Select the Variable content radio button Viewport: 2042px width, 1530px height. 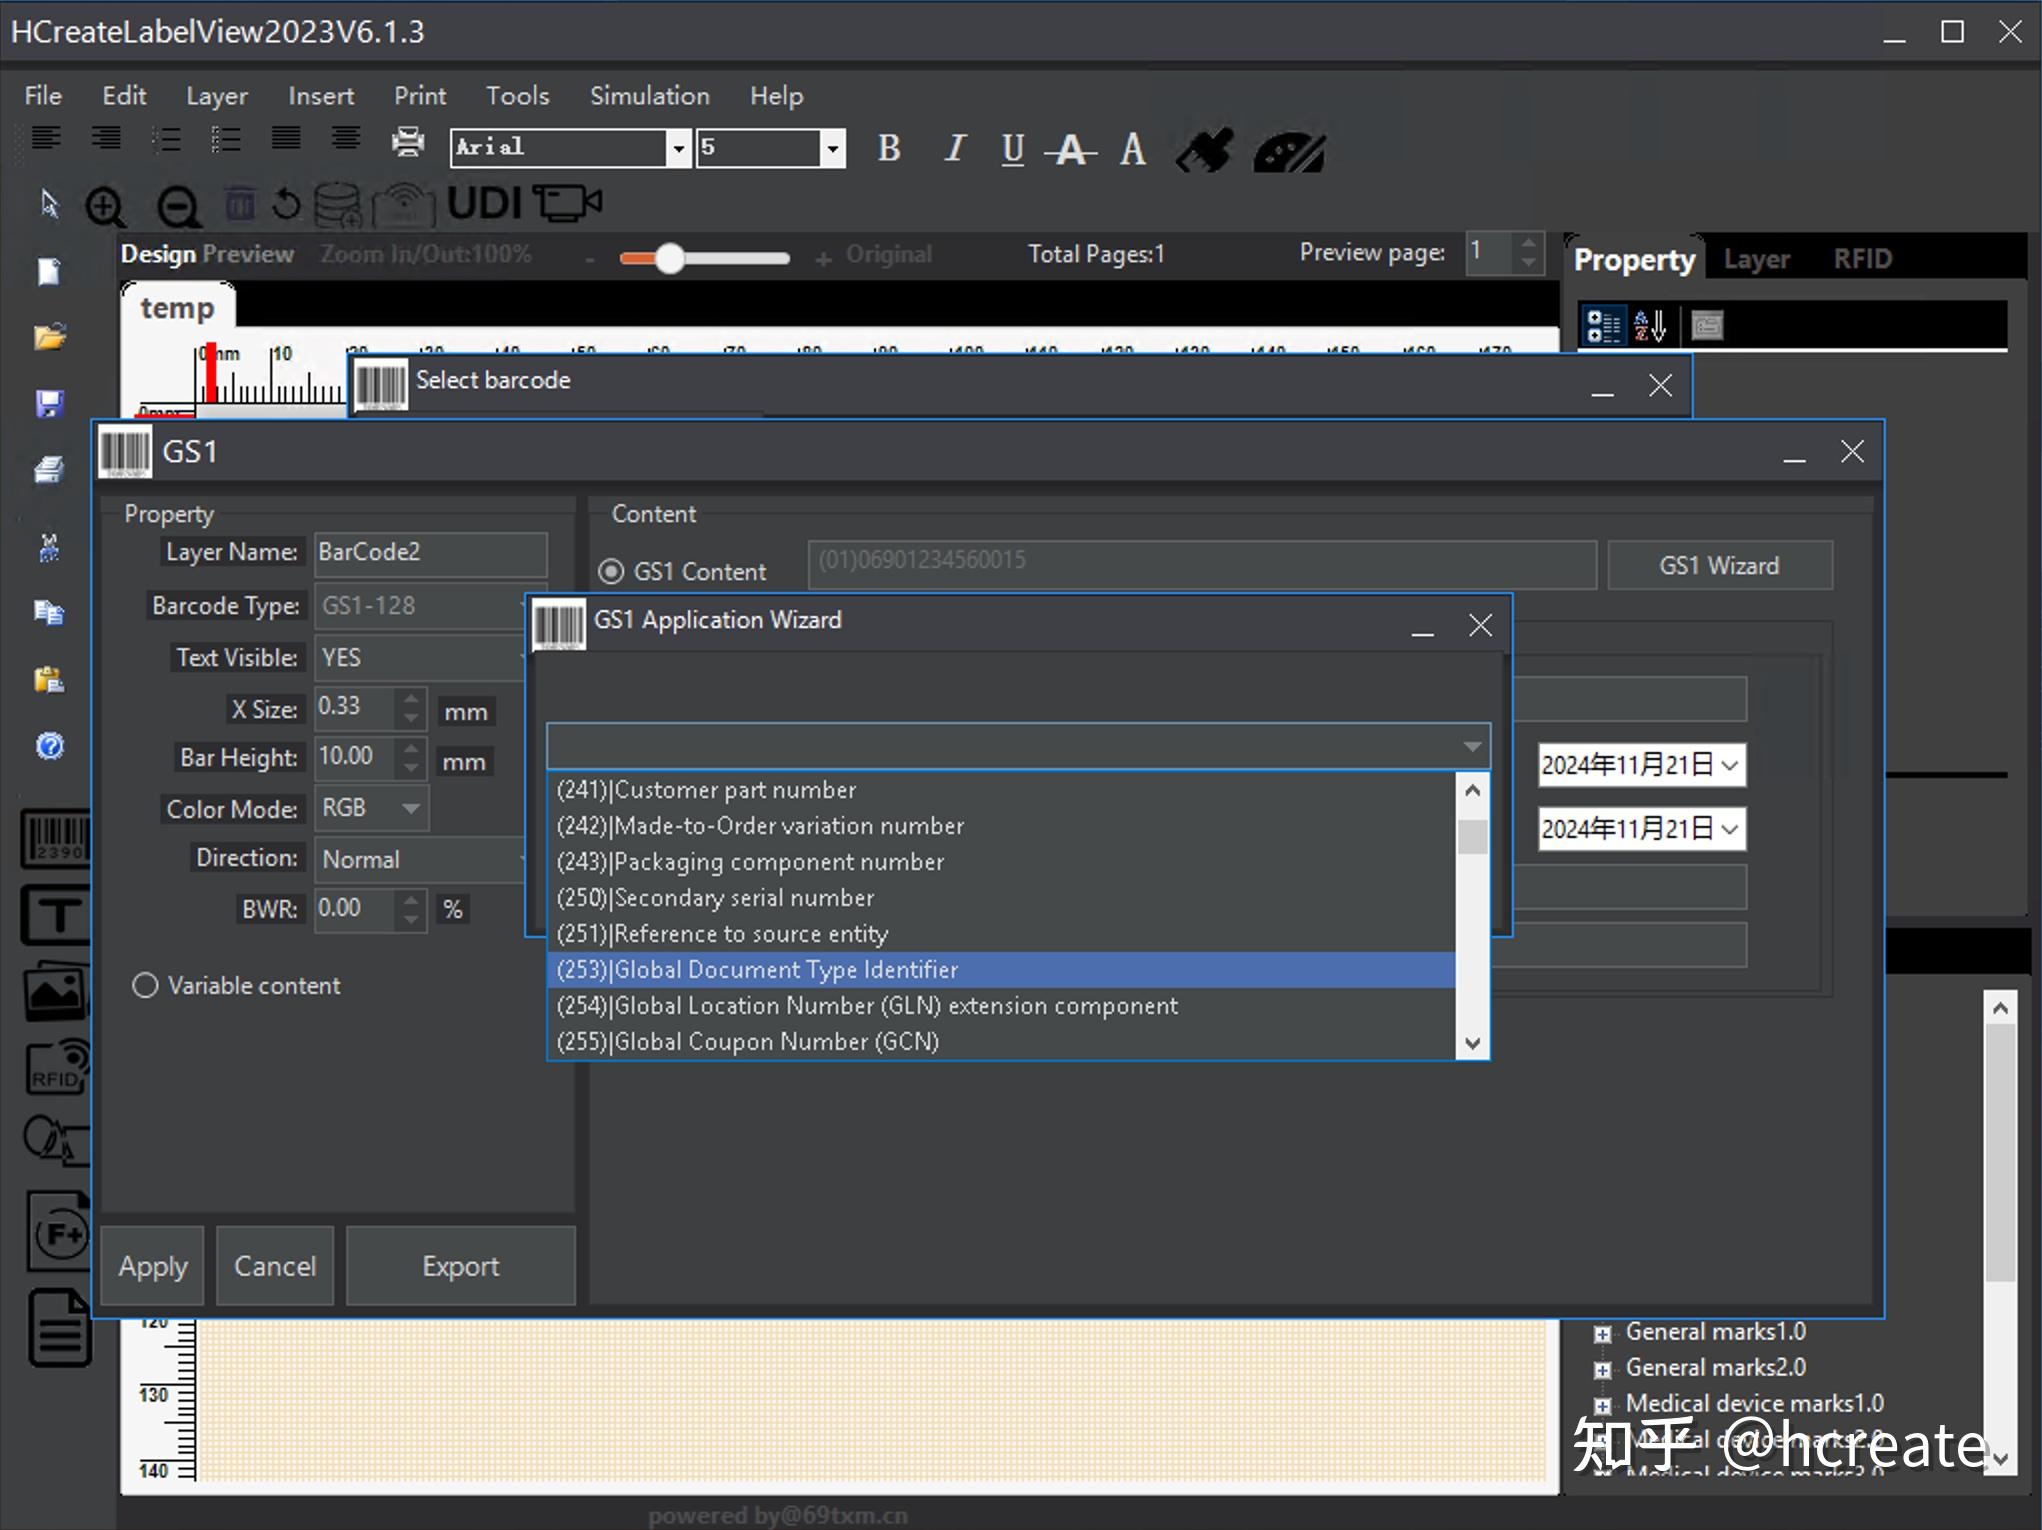pyautogui.click(x=146, y=986)
